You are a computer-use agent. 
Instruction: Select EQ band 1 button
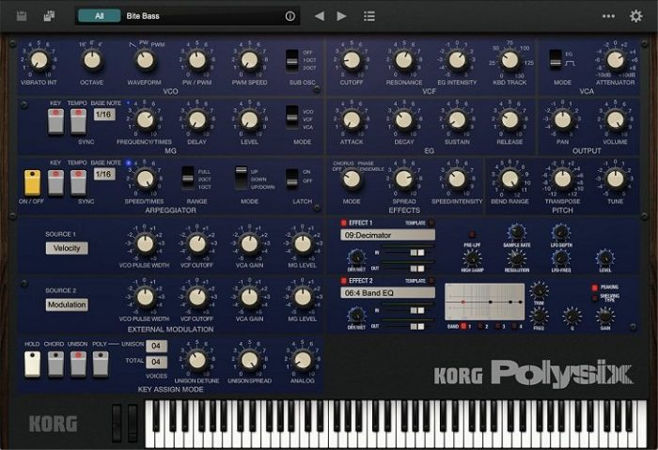[463, 326]
